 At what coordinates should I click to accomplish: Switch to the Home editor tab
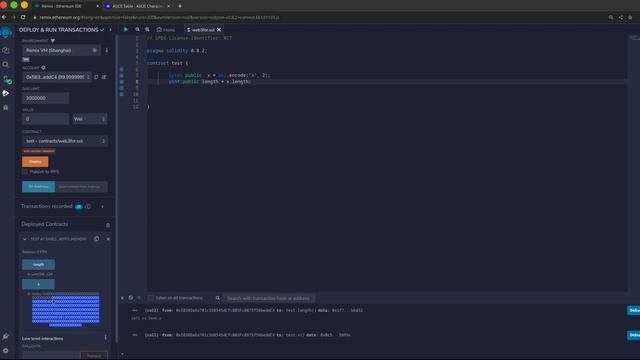click(x=166, y=30)
